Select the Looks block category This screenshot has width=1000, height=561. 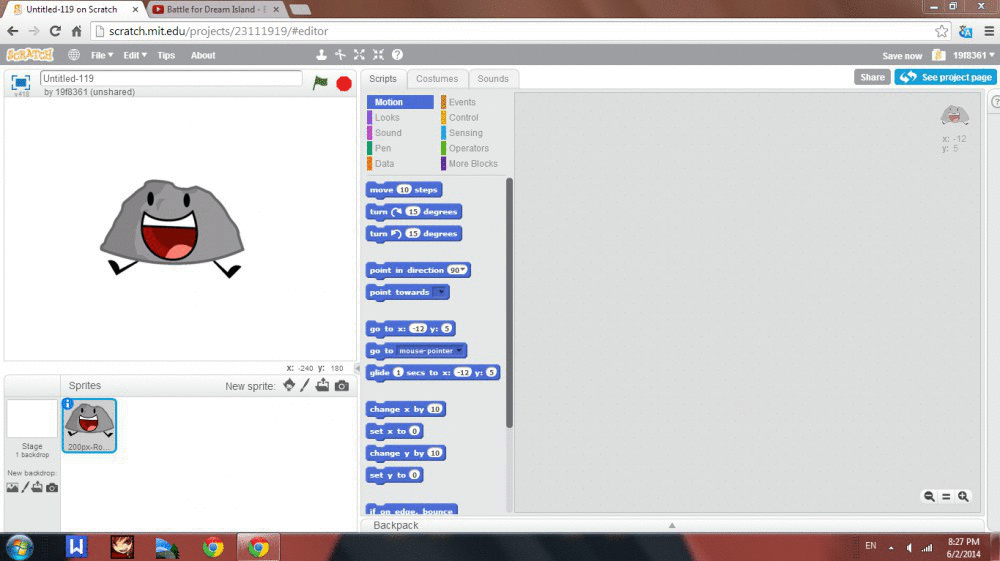click(387, 118)
